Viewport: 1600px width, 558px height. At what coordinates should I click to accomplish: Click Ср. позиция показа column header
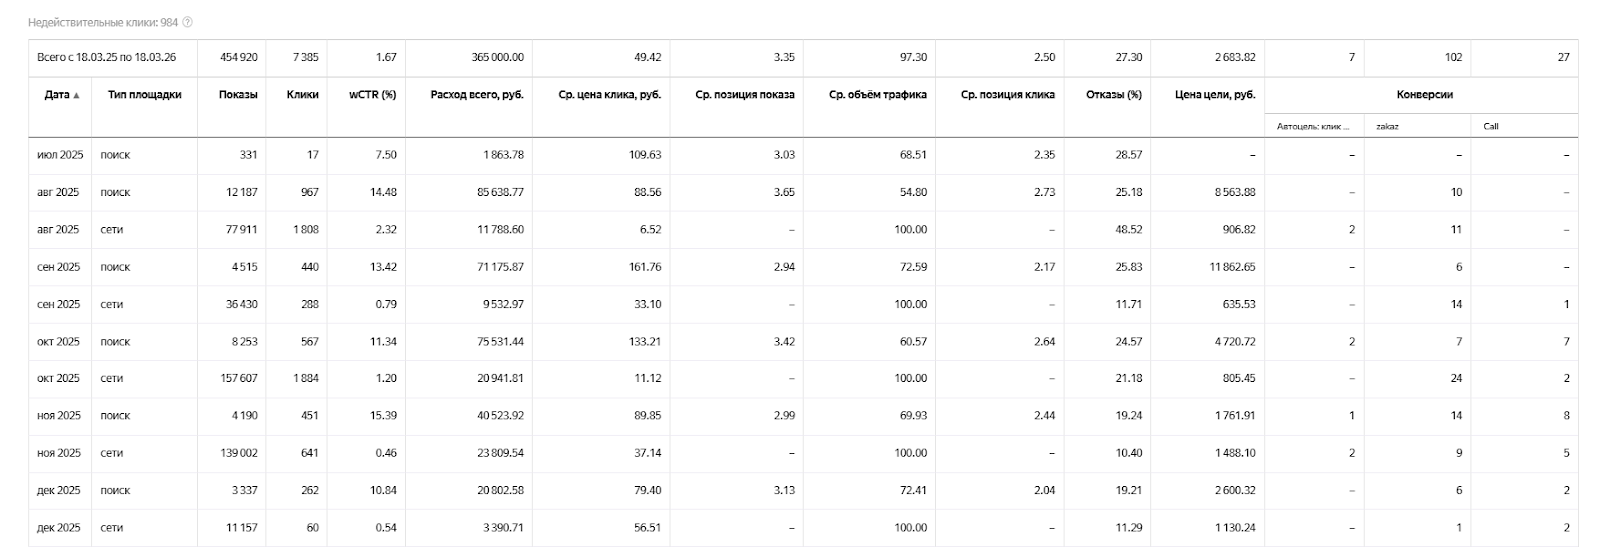[x=744, y=95]
